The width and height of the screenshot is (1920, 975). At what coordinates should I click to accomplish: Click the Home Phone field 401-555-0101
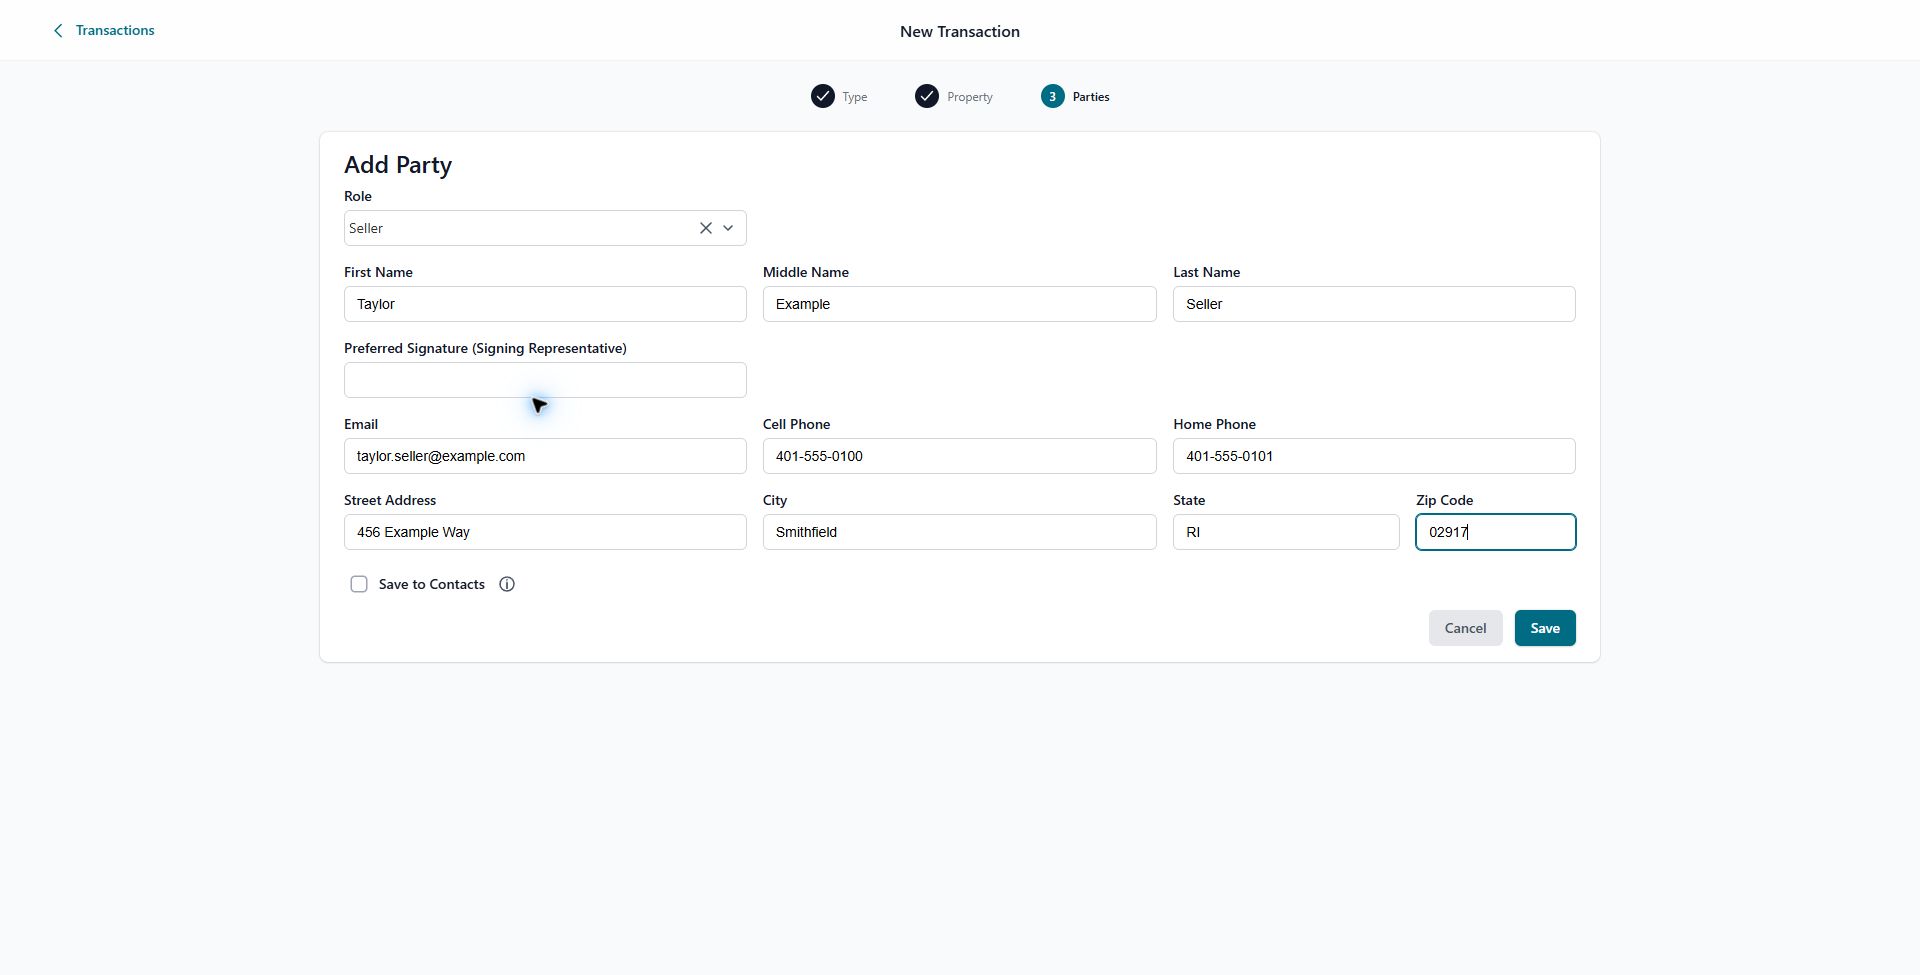[x=1374, y=456]
